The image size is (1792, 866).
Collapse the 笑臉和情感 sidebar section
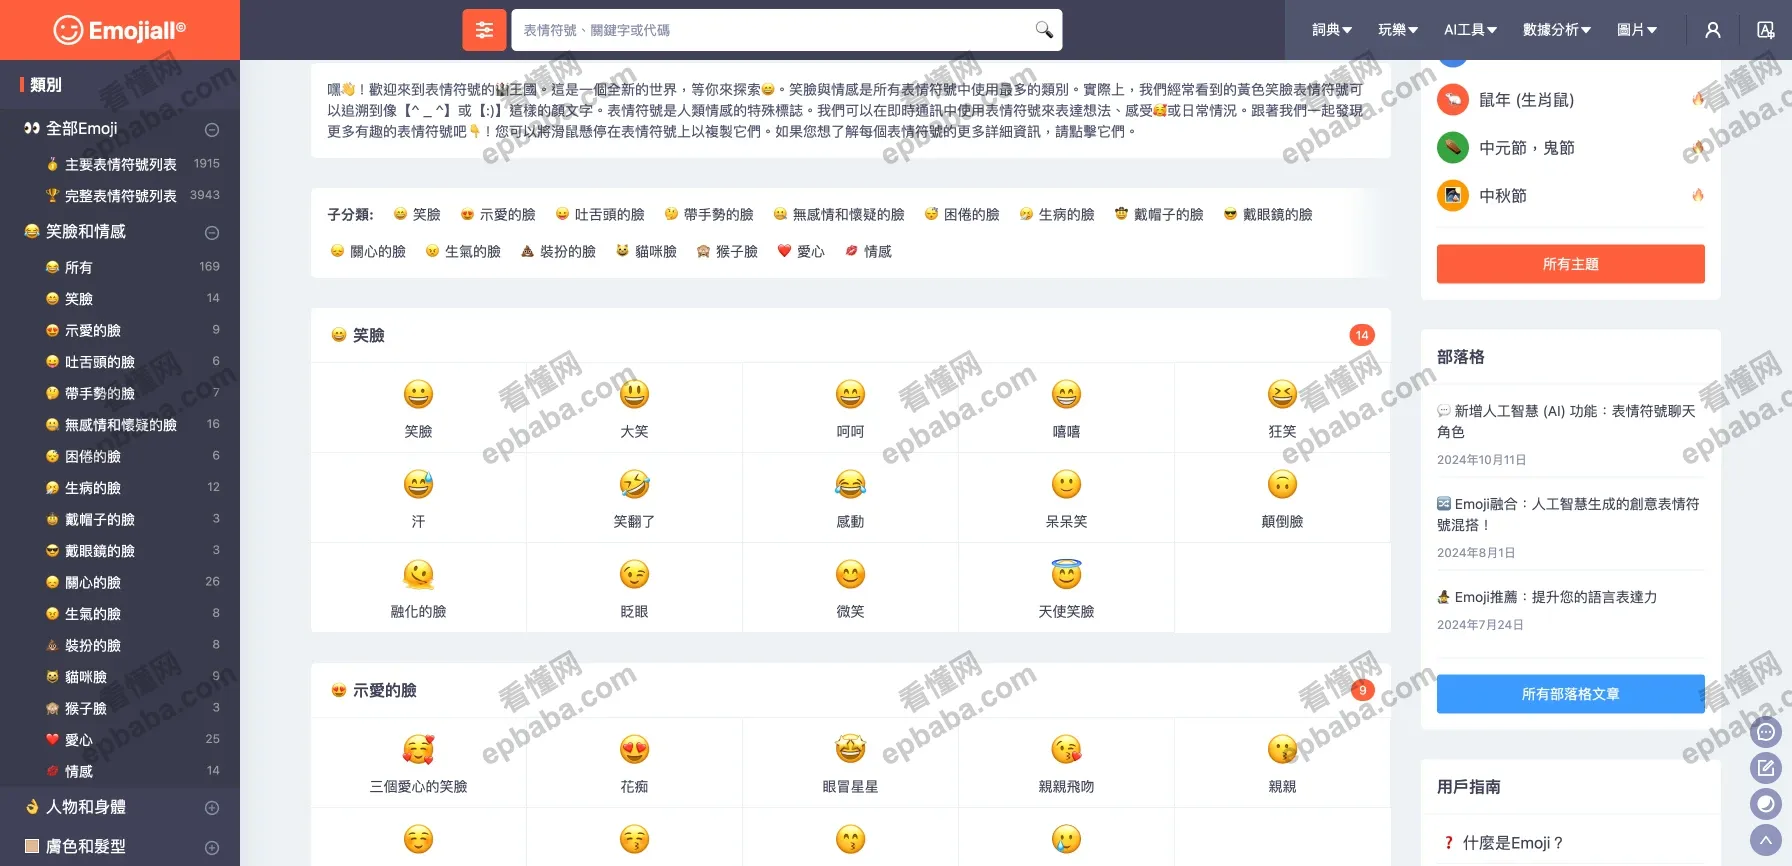click(212, 233)
